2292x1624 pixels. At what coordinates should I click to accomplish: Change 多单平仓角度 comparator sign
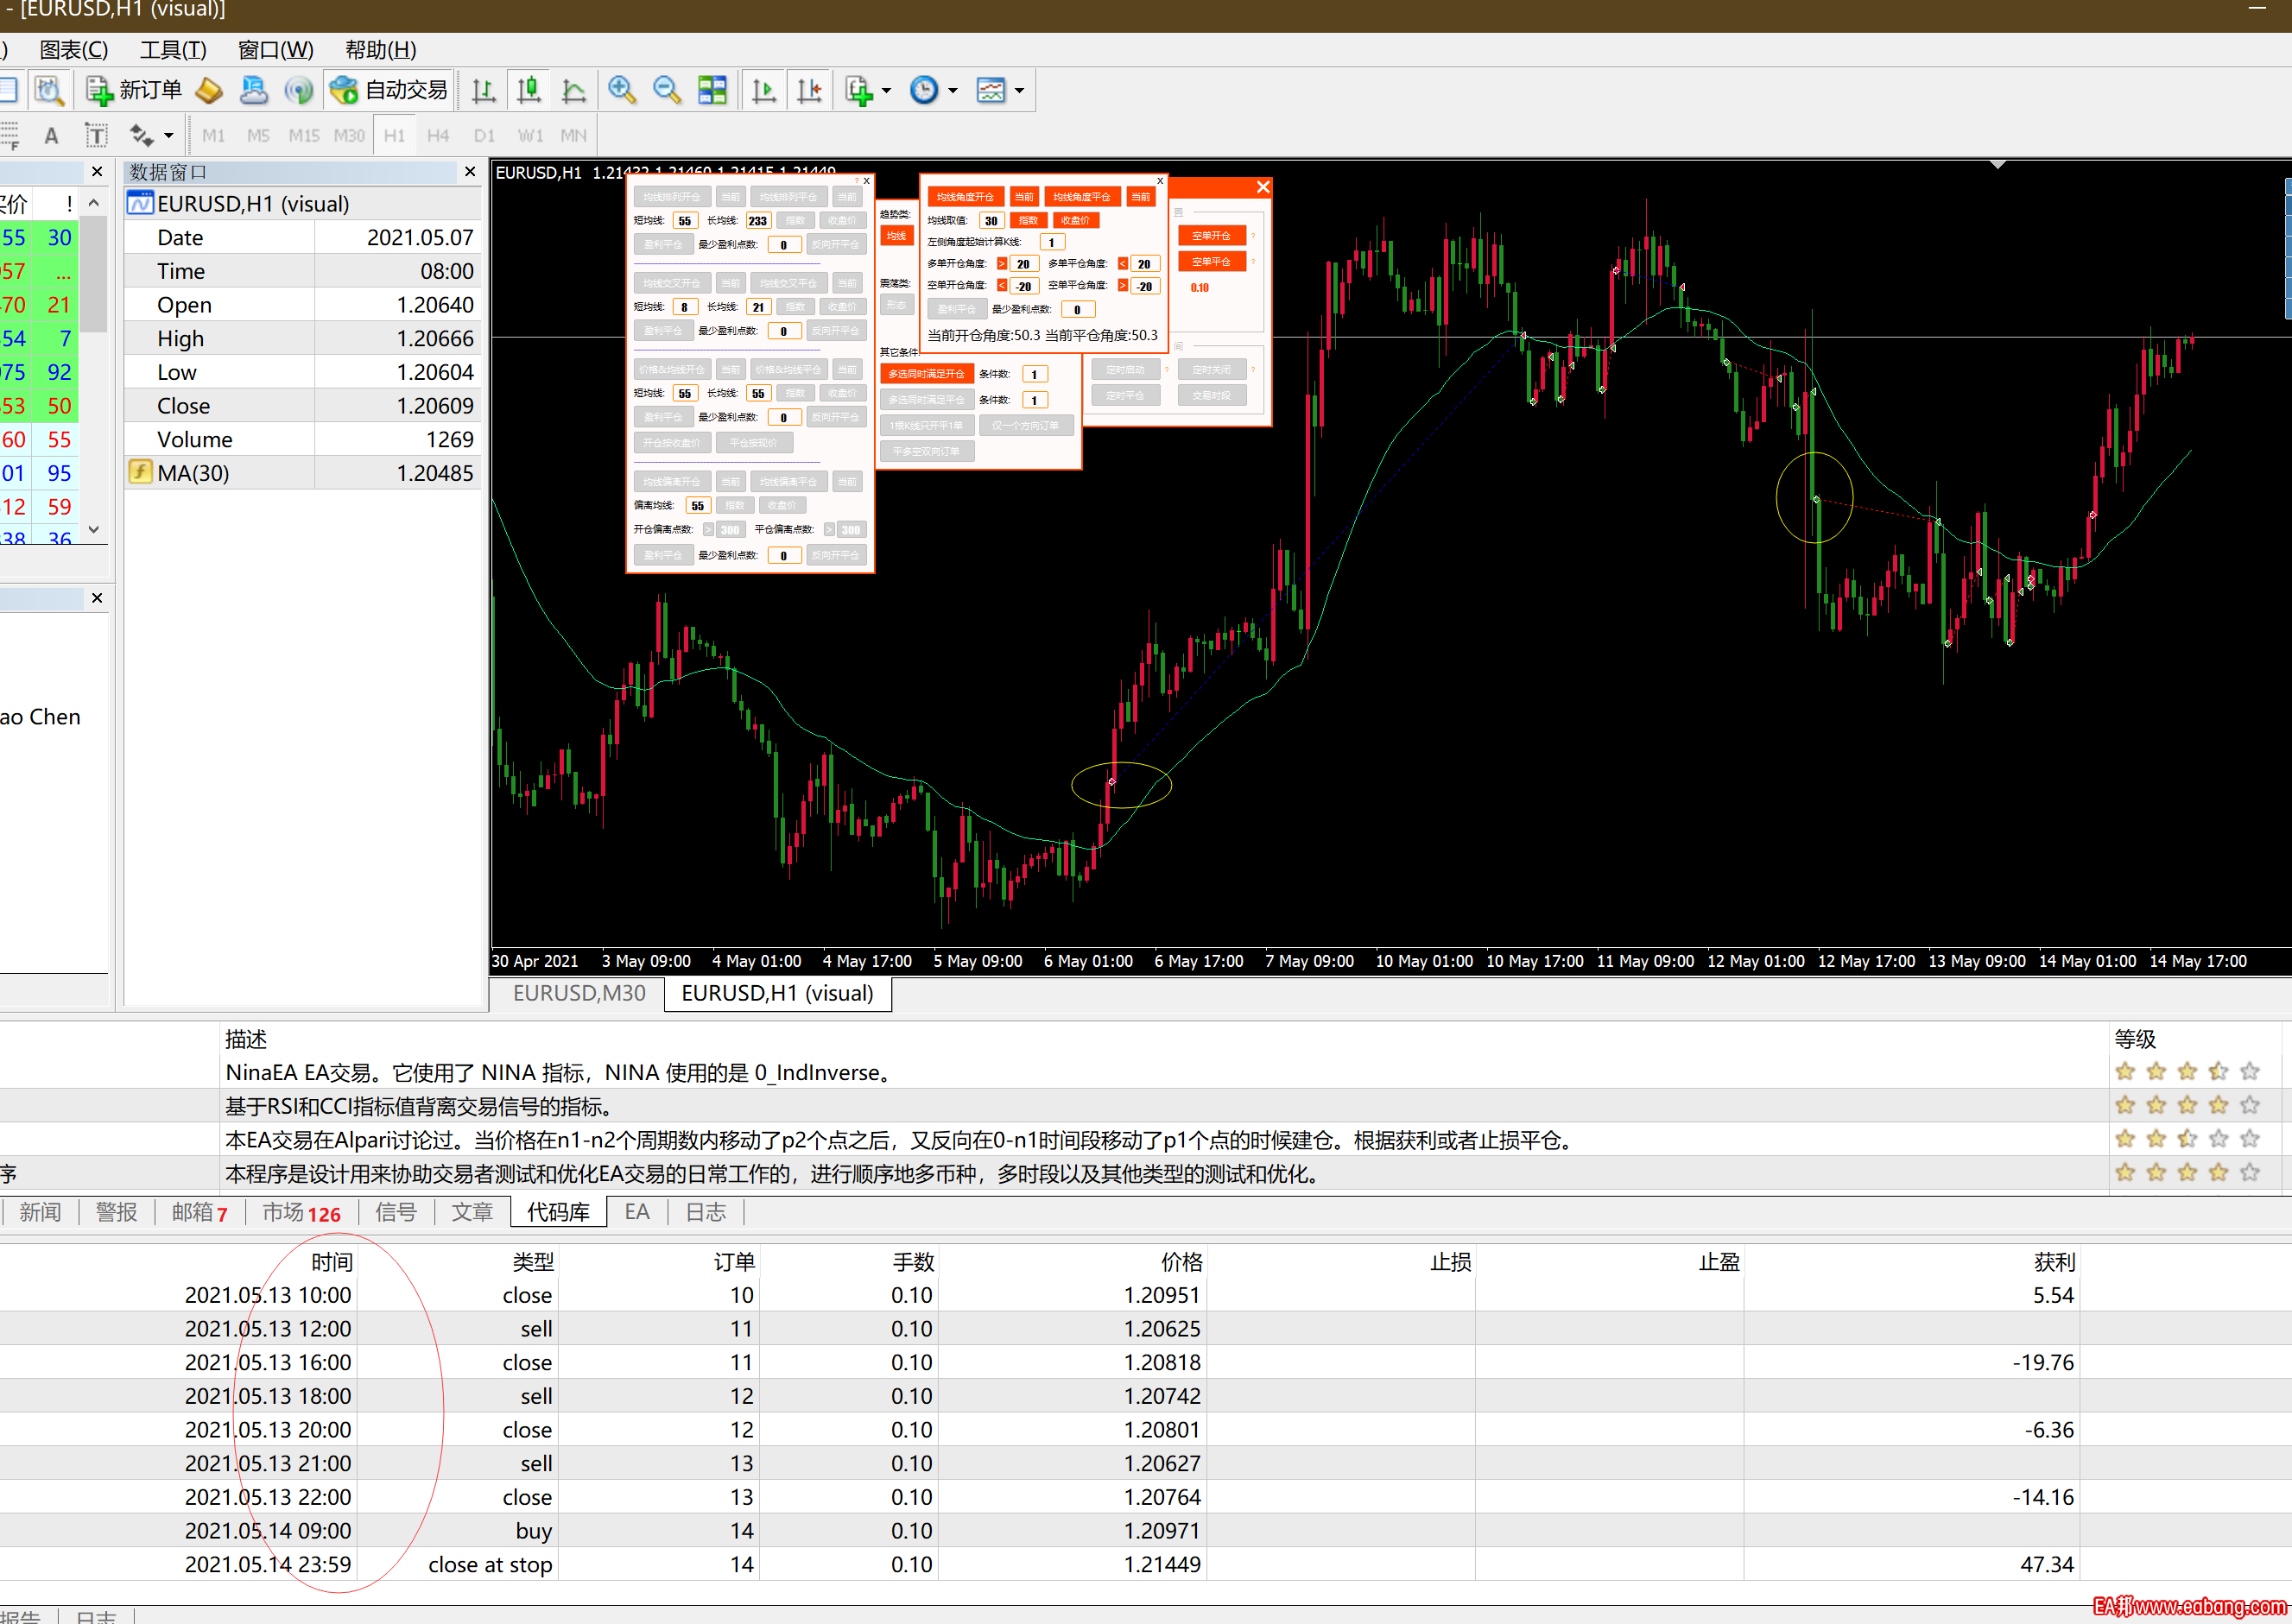1122,264
